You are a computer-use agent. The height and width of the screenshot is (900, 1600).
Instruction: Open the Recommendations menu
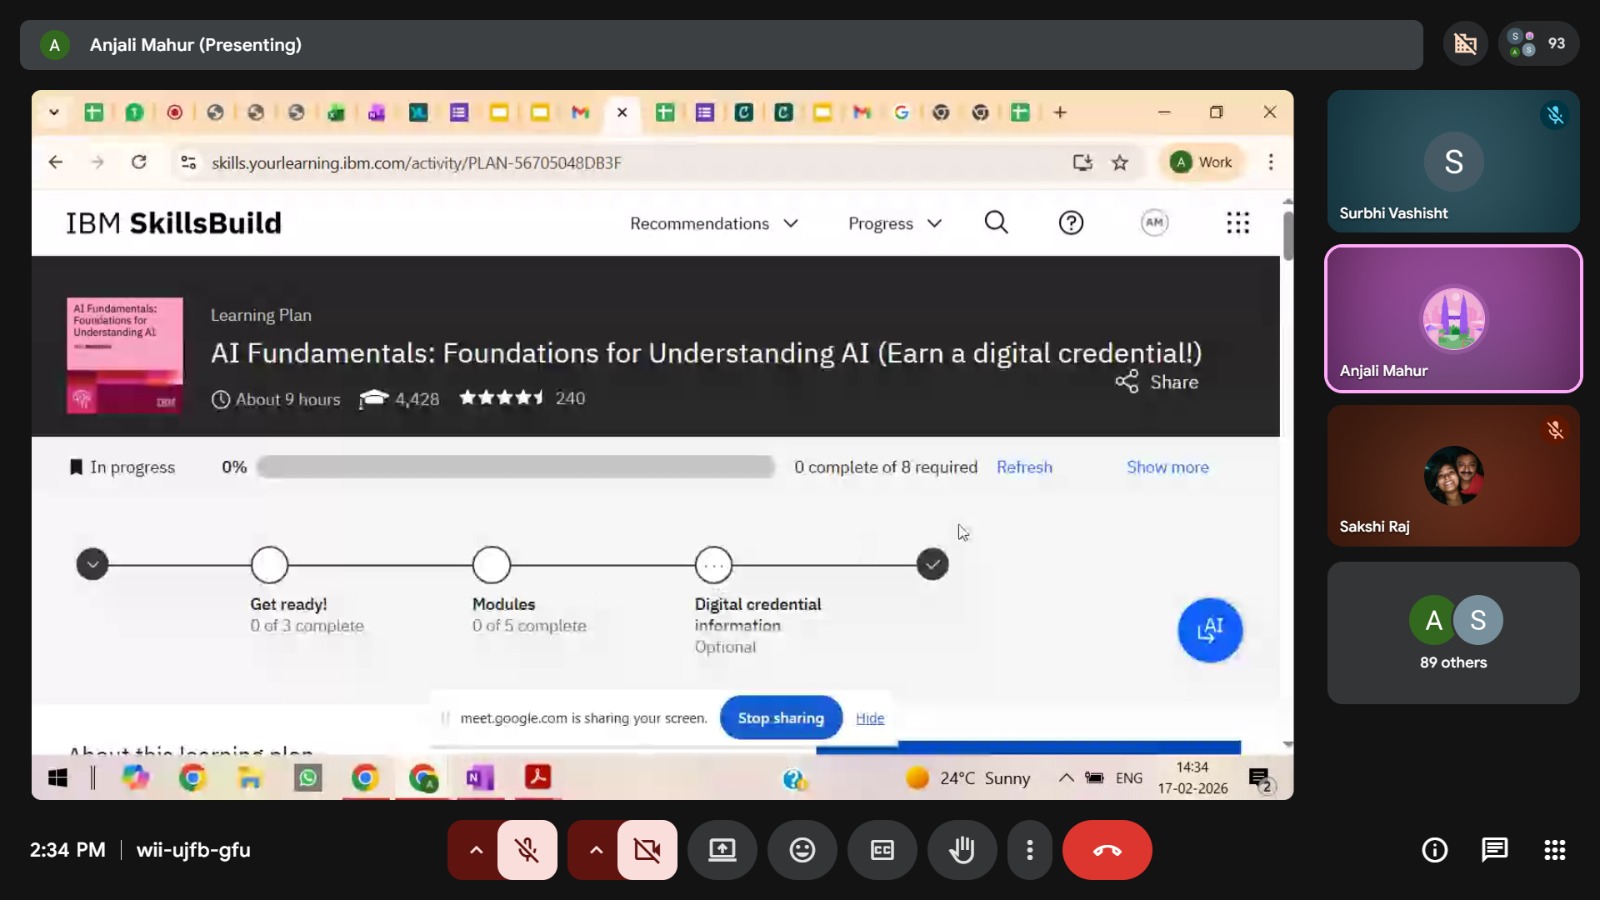click(x=713, y=223)
